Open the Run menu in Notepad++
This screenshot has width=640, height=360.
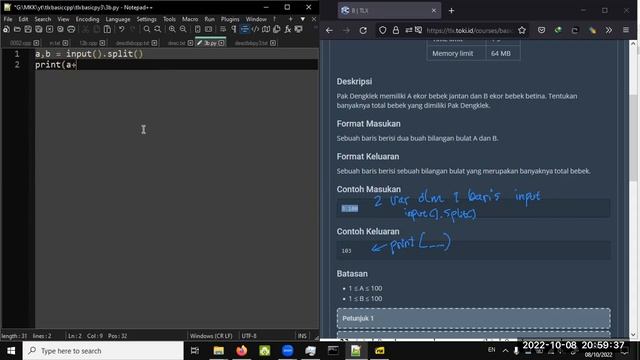click(x=209, y=19)
